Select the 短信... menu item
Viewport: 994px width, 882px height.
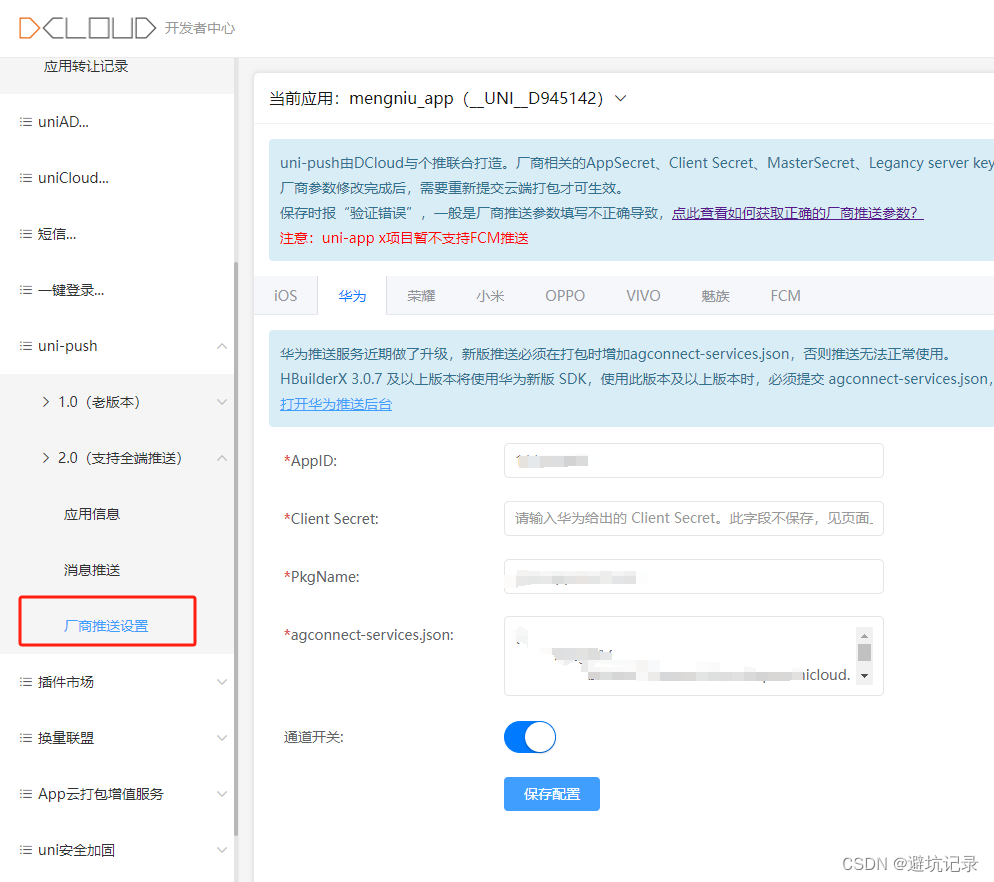point(117,234)
